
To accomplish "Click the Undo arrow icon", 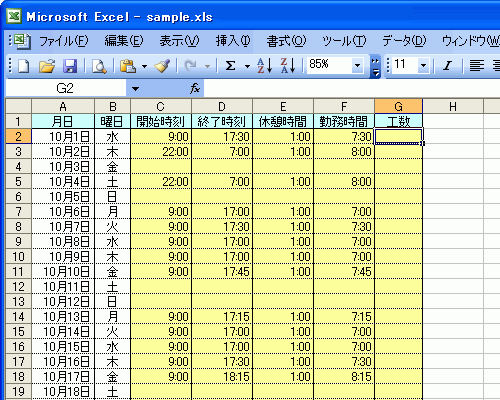I will coord(191,66).
